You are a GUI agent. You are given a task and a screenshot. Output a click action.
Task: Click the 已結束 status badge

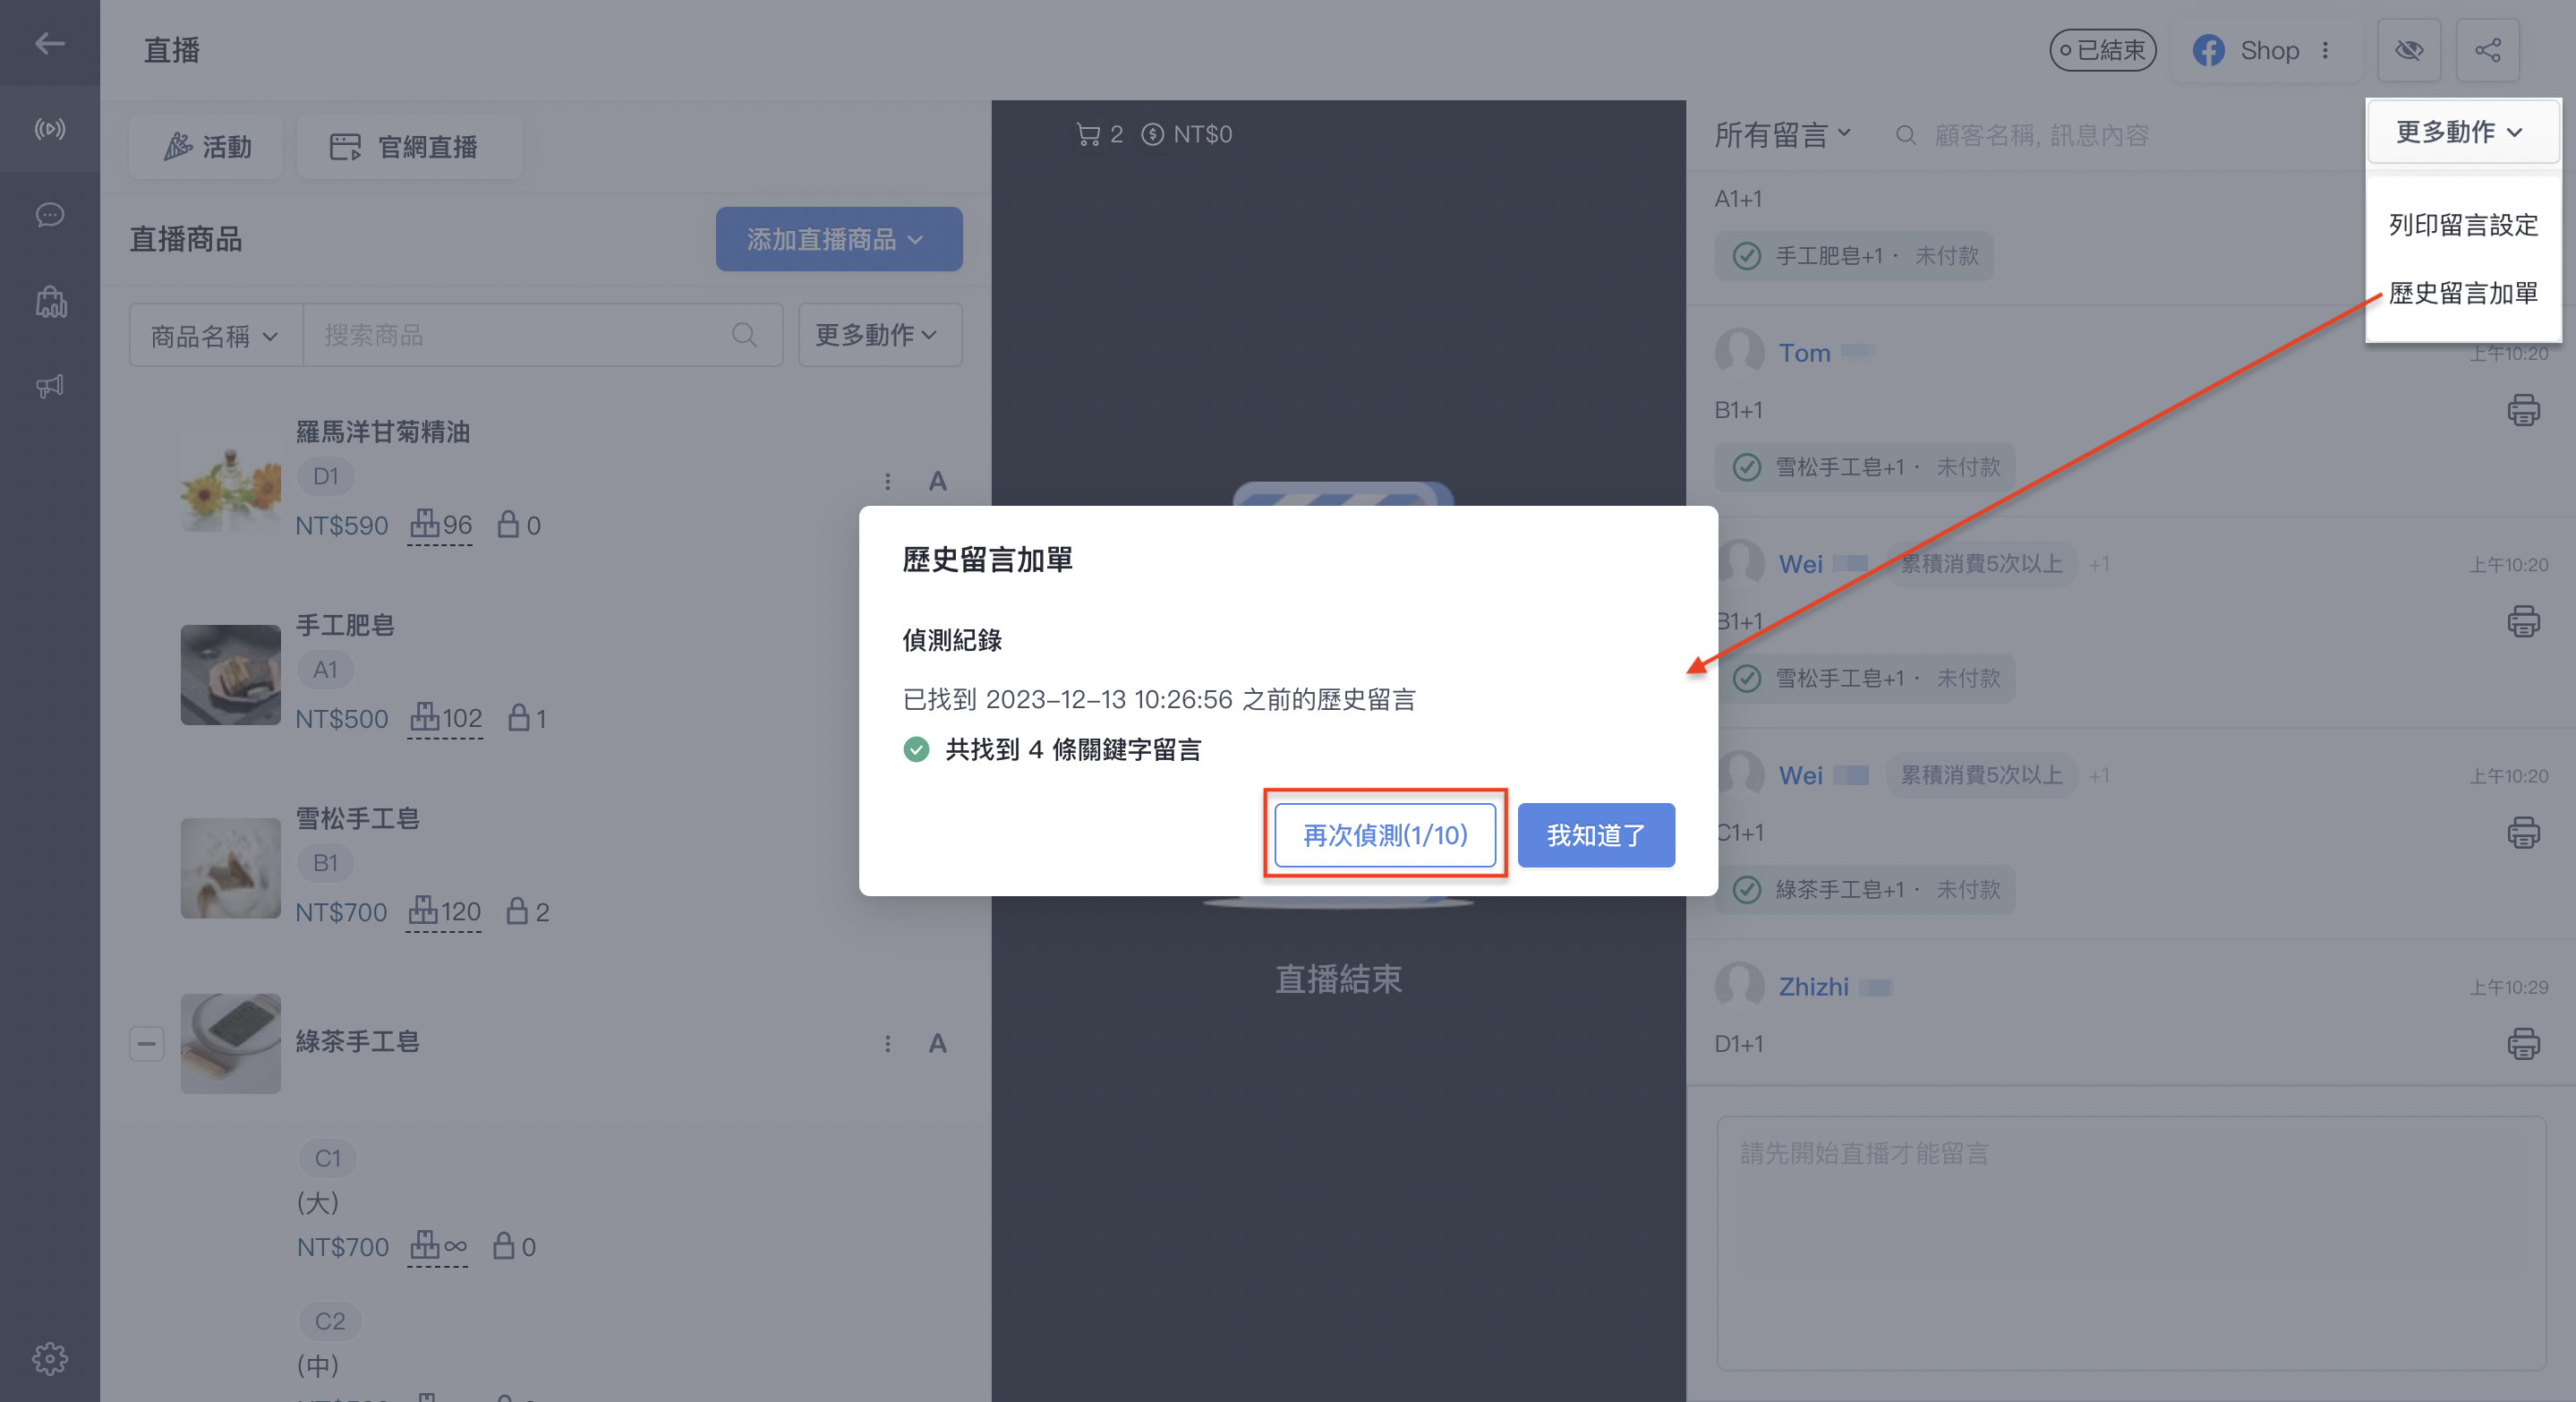pyautogui.click(x=2102, y=50)
